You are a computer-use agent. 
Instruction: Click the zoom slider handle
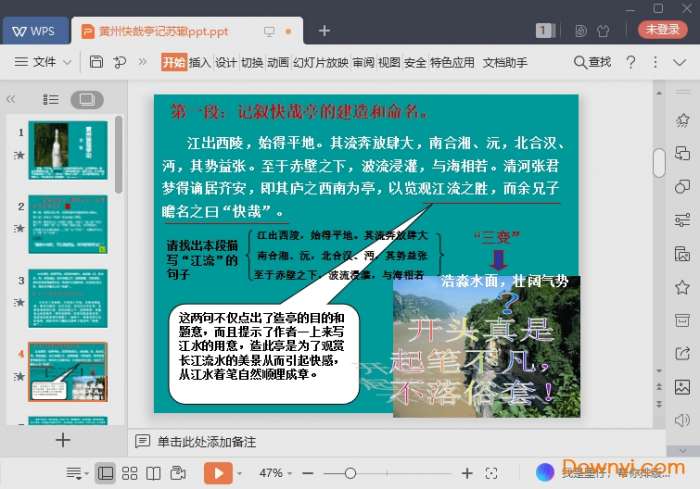point(350,473)
